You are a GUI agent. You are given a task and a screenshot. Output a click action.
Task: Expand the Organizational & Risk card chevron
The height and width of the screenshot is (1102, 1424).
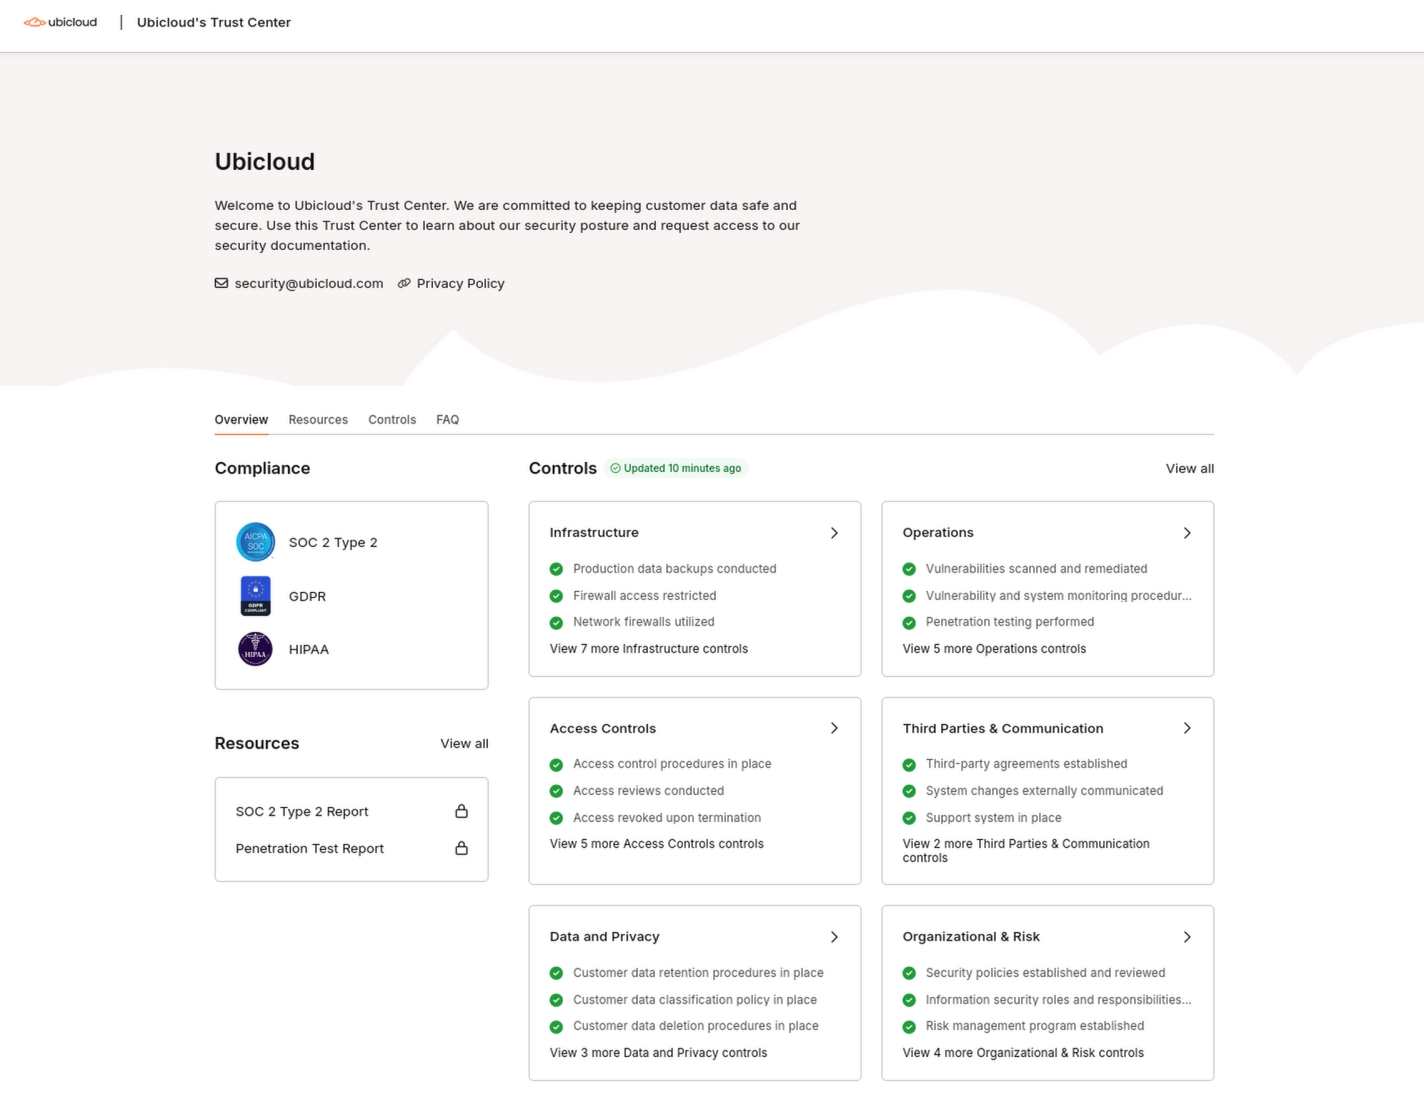tap(1187, 937)
